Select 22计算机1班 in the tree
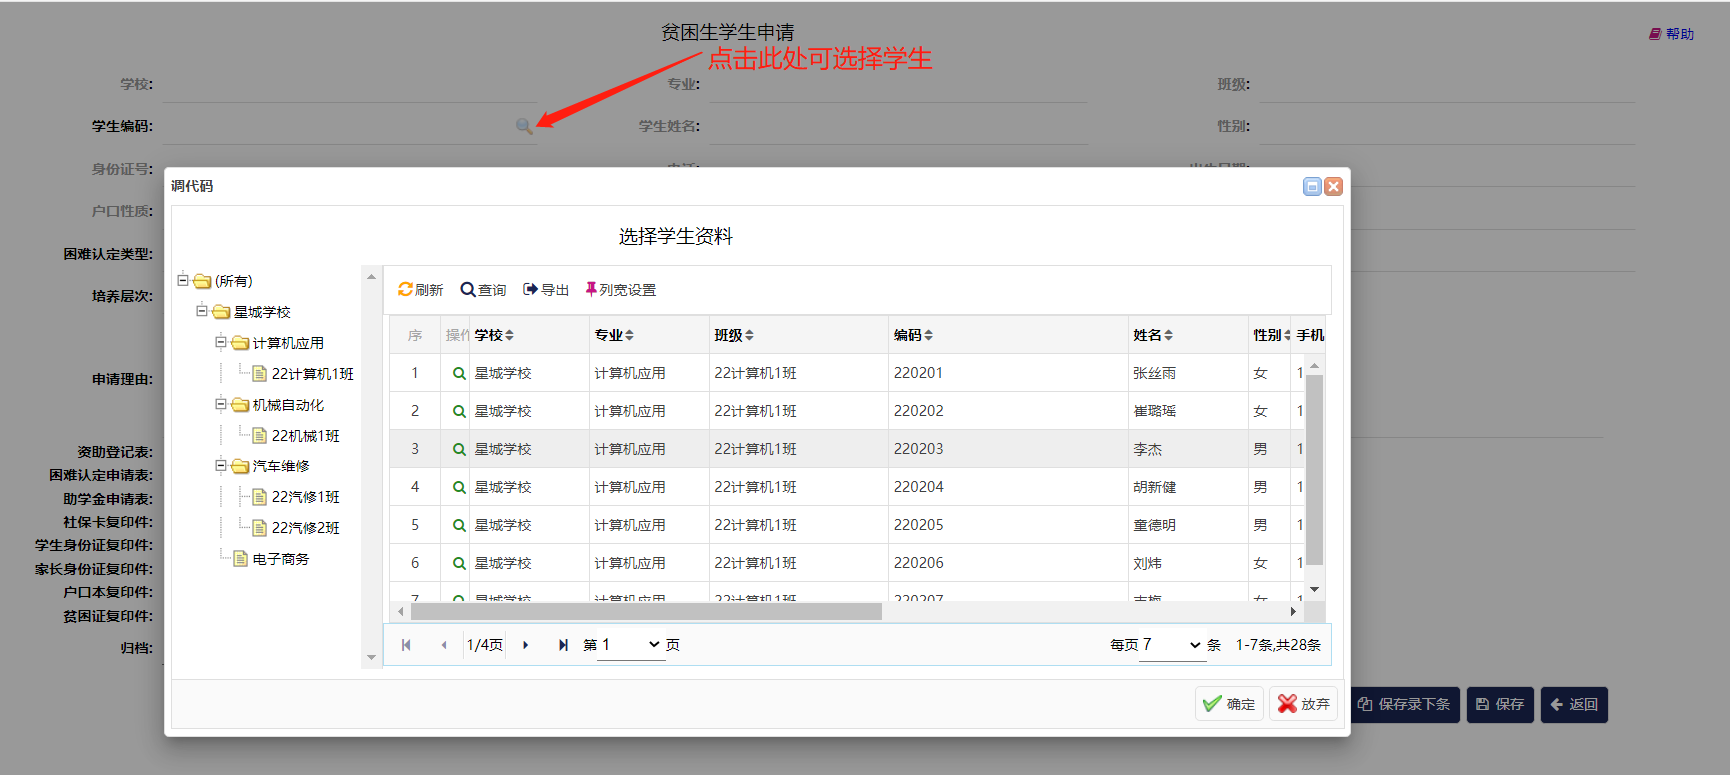This screenshot has width=1730, height=775. tap(312, 374)
